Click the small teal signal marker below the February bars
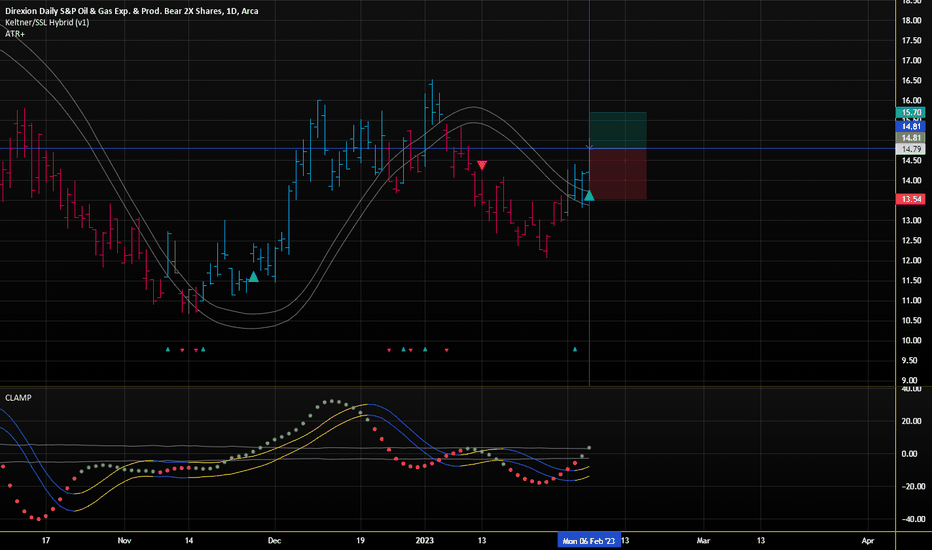932x550 pixels. point(575,350)
